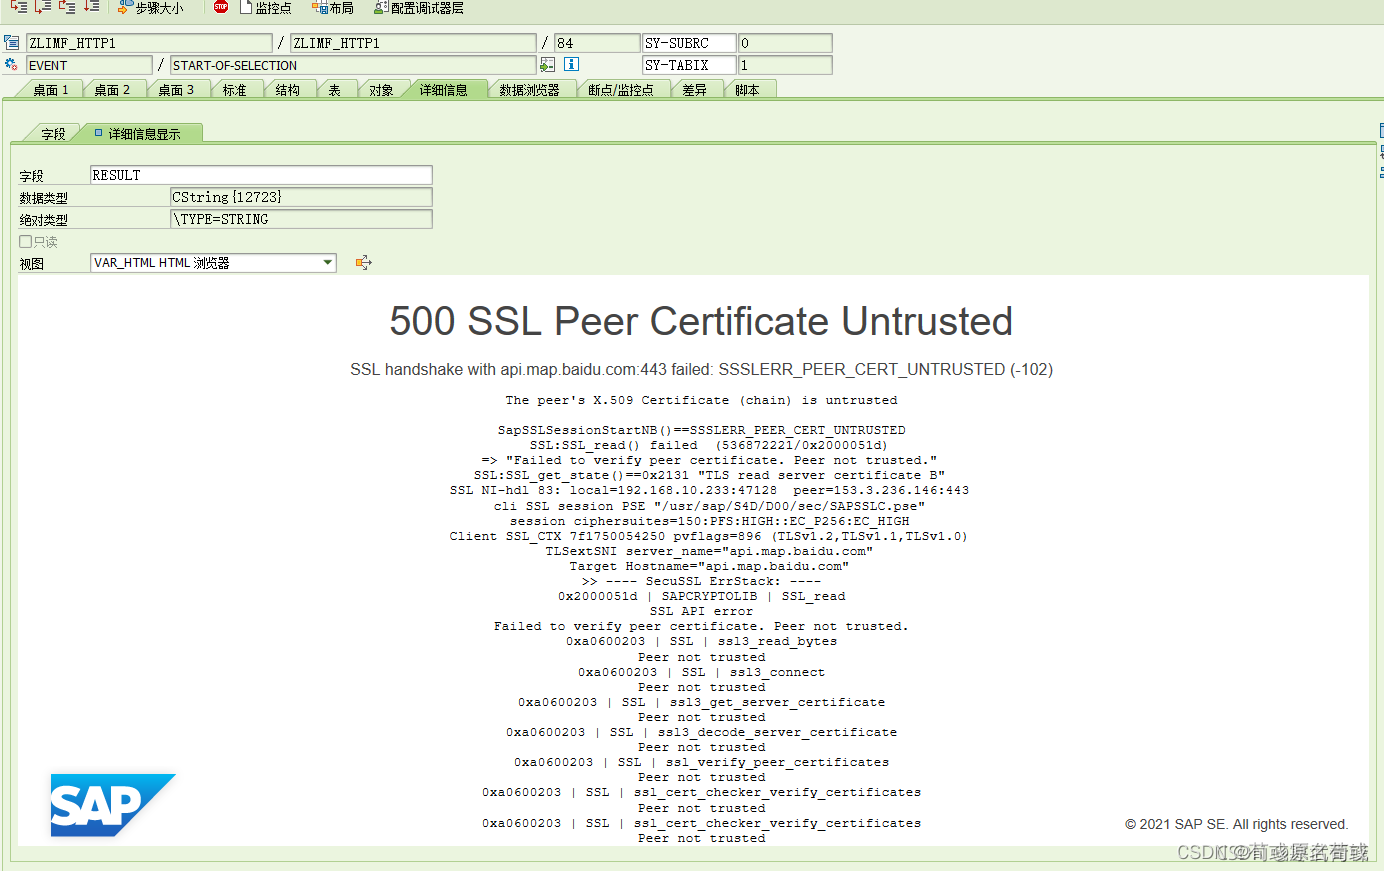Click the SY-SUBRC field

pos(689,43)
